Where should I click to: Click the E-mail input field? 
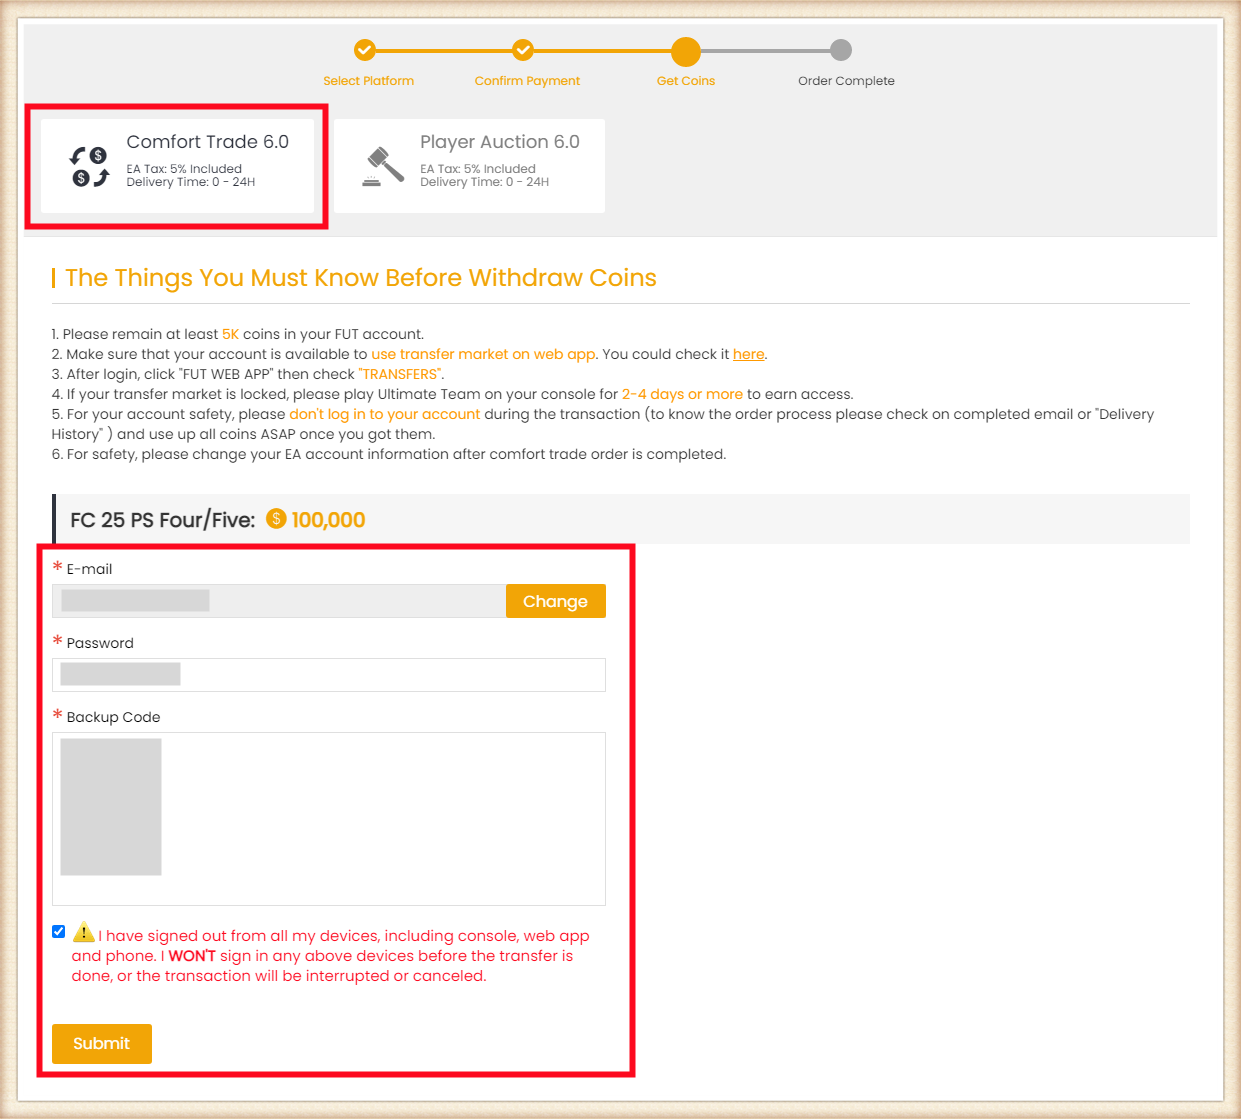(x=279, y=601)
